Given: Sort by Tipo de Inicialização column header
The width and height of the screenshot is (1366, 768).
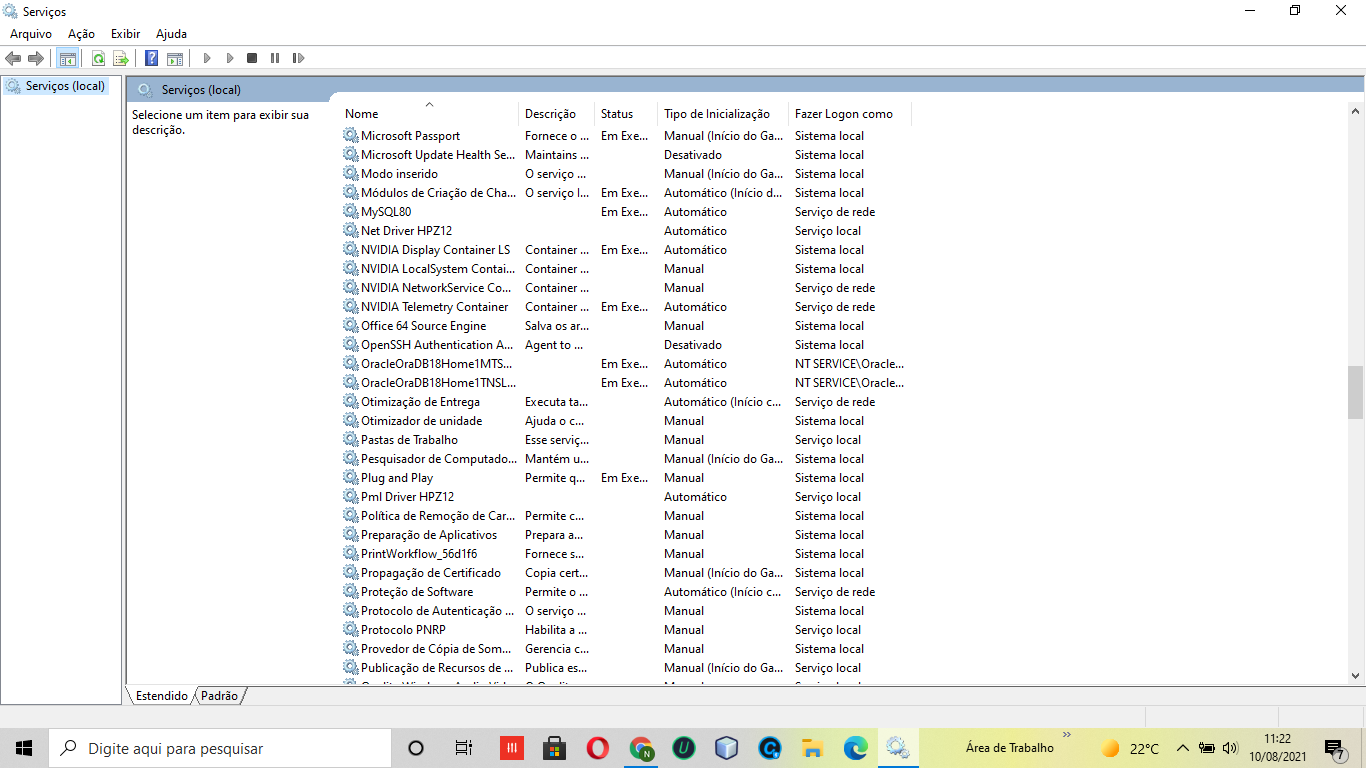Looking at the screenshot, I should [x=723, y=114].
